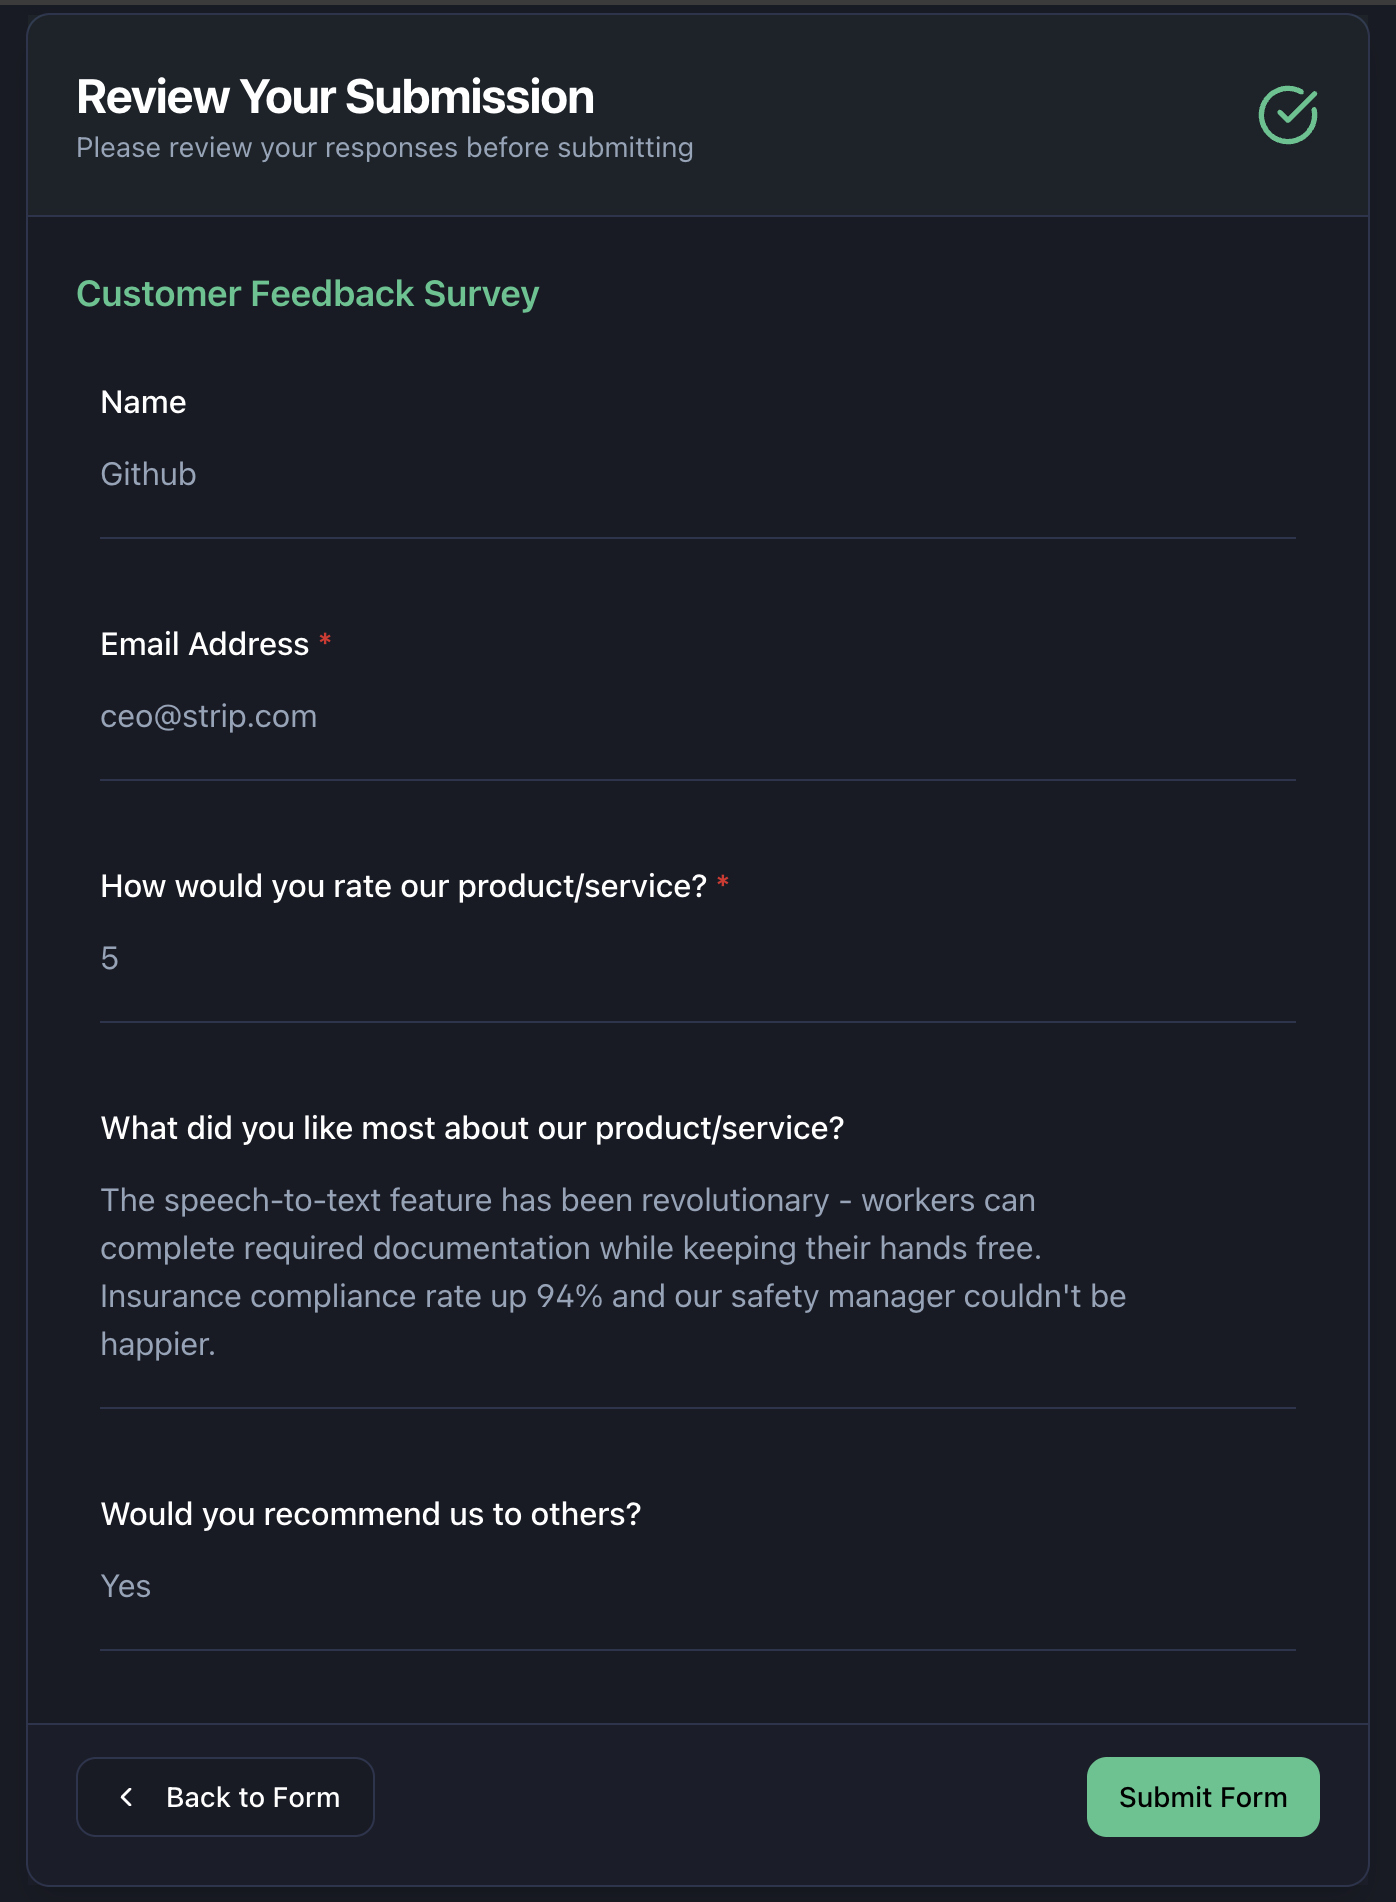Click the Github name value
The image size is (1396, 1902).
(148, 474)
